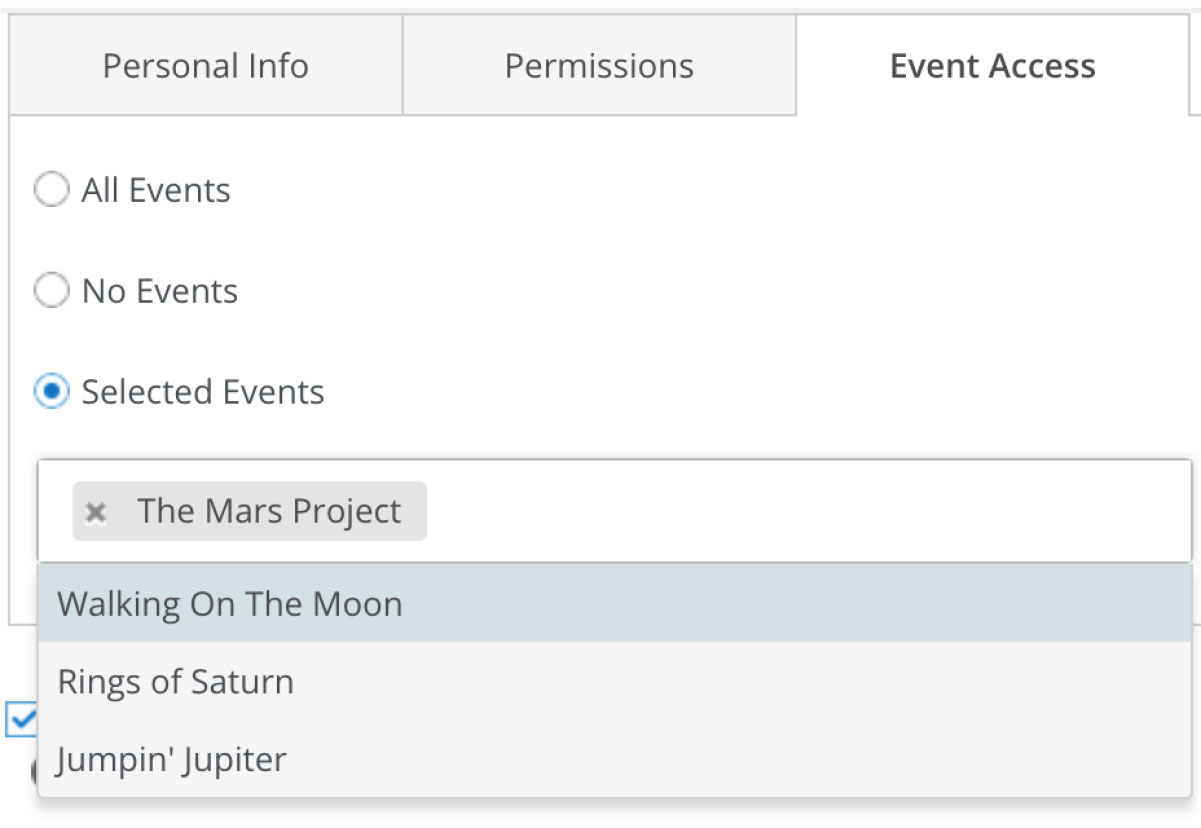Click the highlighted Walking On The Moon entry
1201x828 pixels.
231,603
